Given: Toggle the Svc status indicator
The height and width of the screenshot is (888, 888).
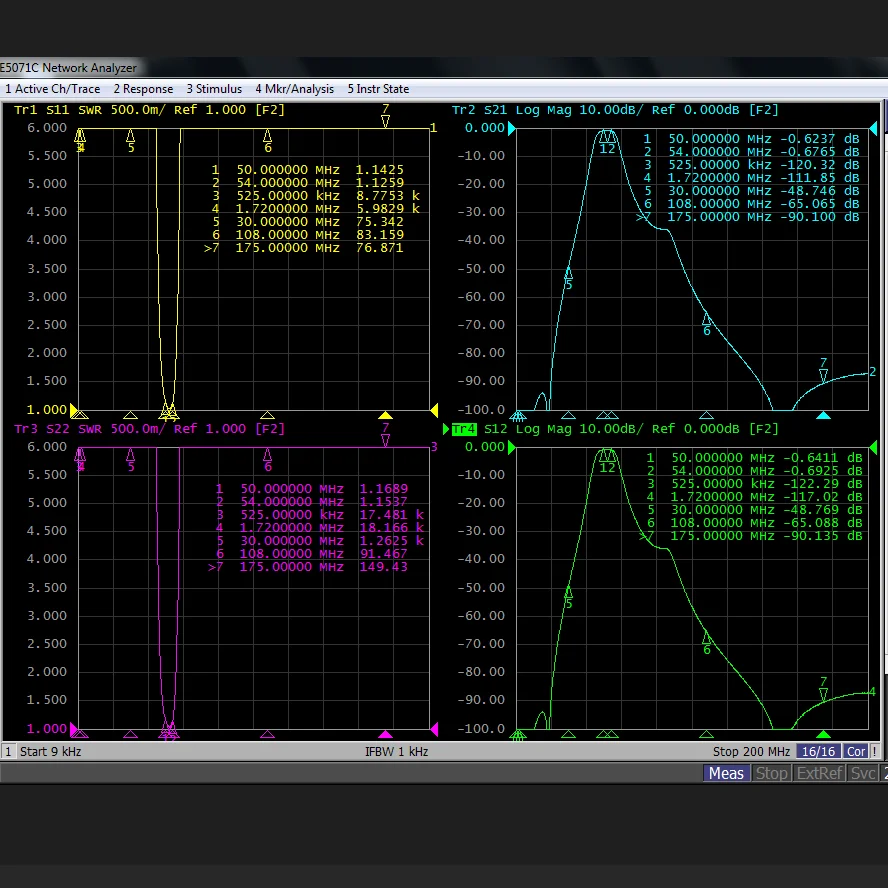Looking at the screenshot, I should 863,773.
